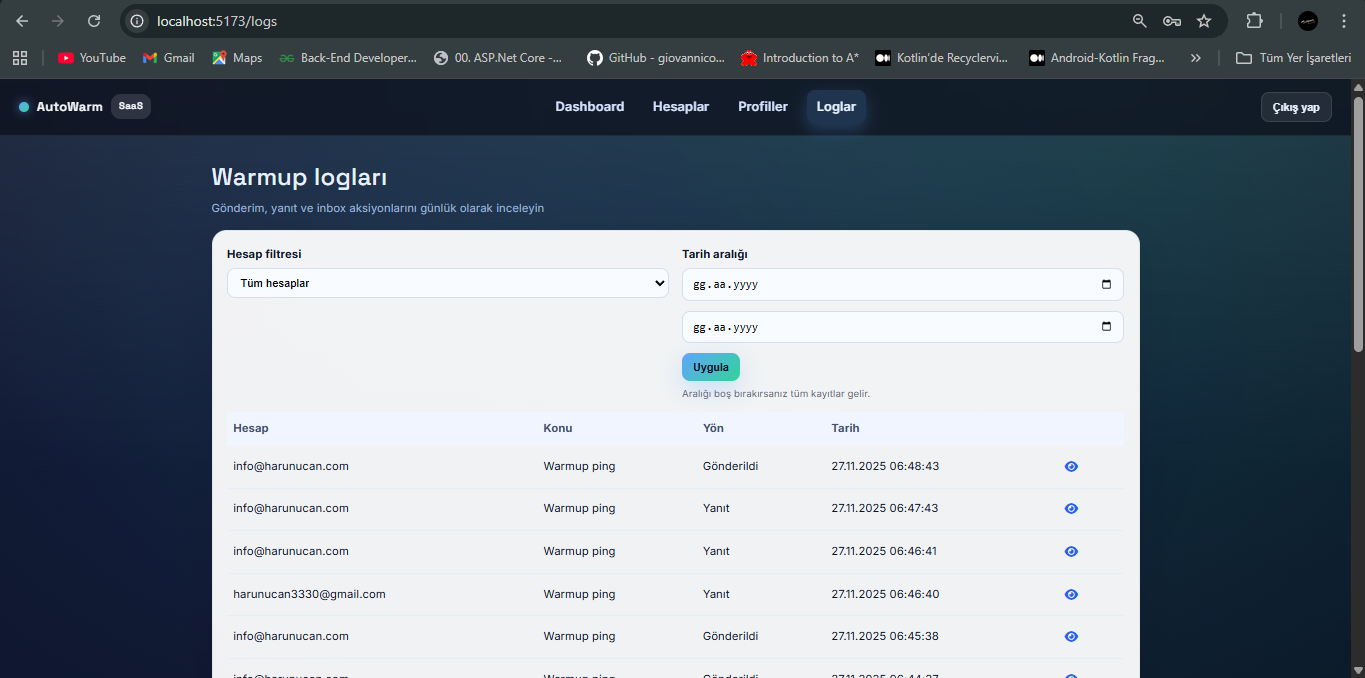The height and width of the screenshot is (678, 1365).
Task: Click the Çıkış yap logout button
Action: point(1295,107)
